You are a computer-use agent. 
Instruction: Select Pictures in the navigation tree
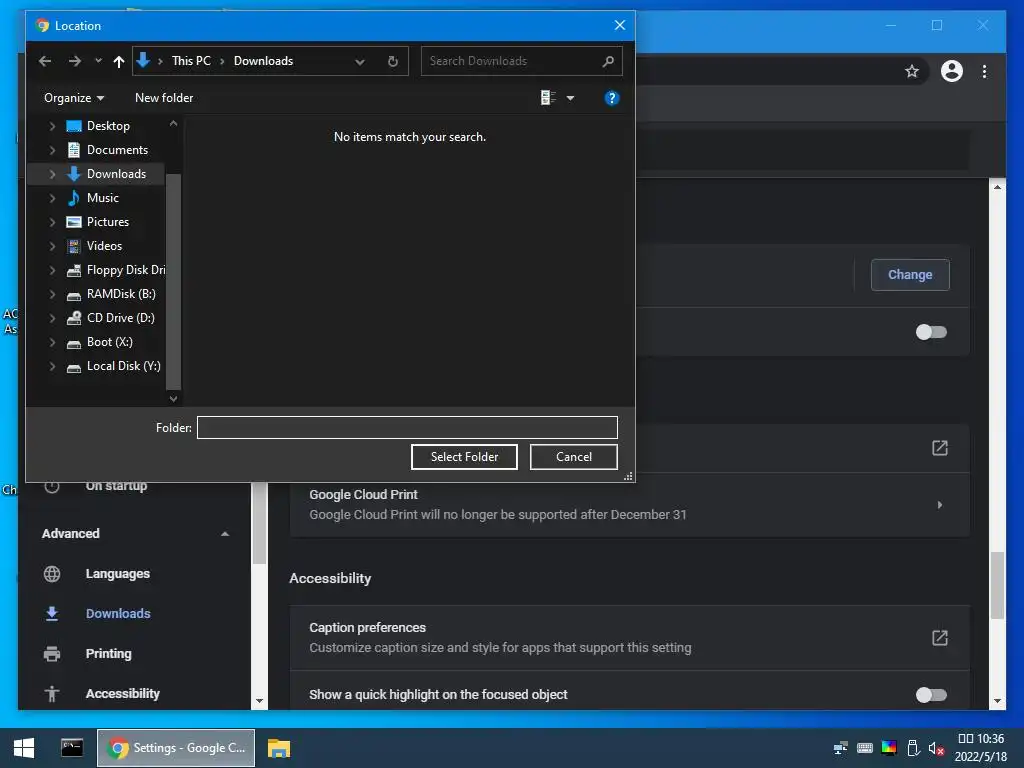tap(108, 222)
